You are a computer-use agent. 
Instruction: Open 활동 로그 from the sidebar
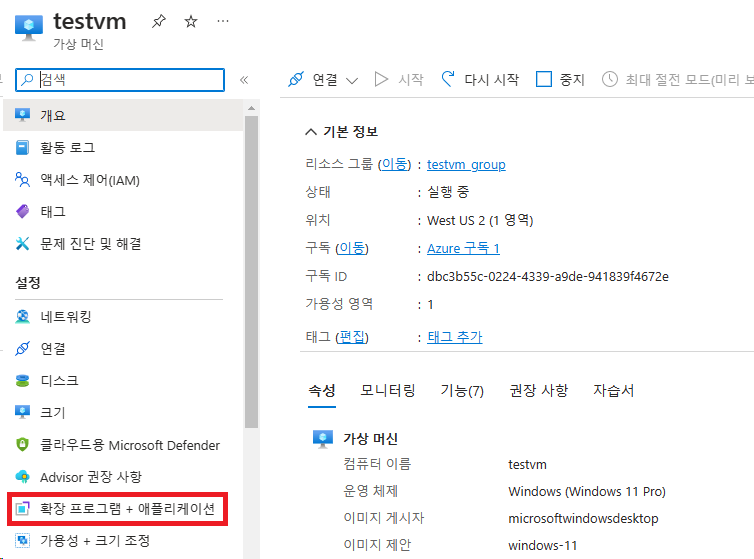(67, 148)
